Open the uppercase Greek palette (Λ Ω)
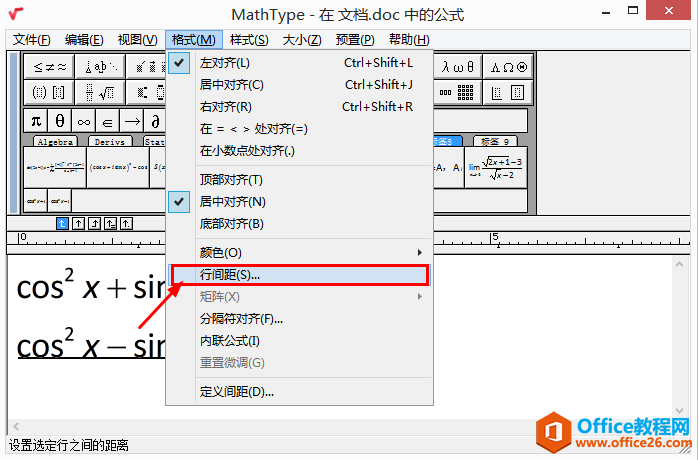 508,67
